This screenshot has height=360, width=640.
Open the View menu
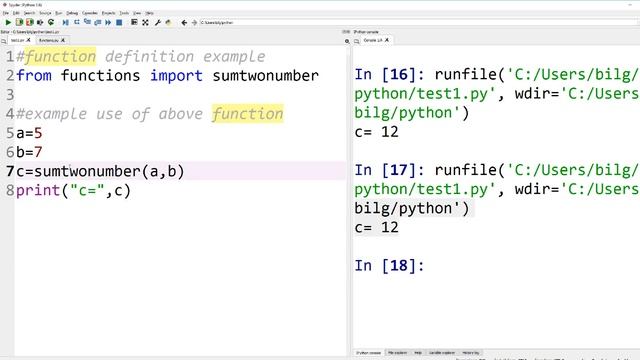point(137,13)
